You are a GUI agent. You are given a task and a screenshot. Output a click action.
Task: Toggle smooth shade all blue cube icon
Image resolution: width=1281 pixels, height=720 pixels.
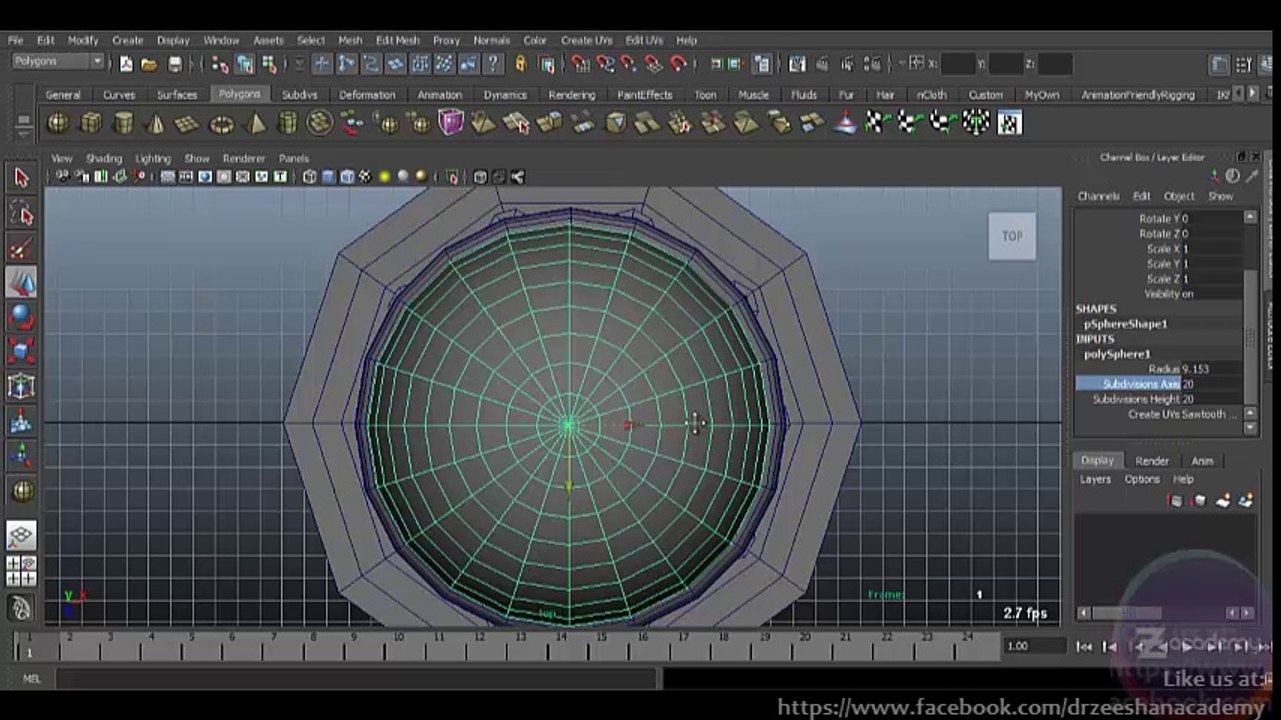click(x=329, y=177)
